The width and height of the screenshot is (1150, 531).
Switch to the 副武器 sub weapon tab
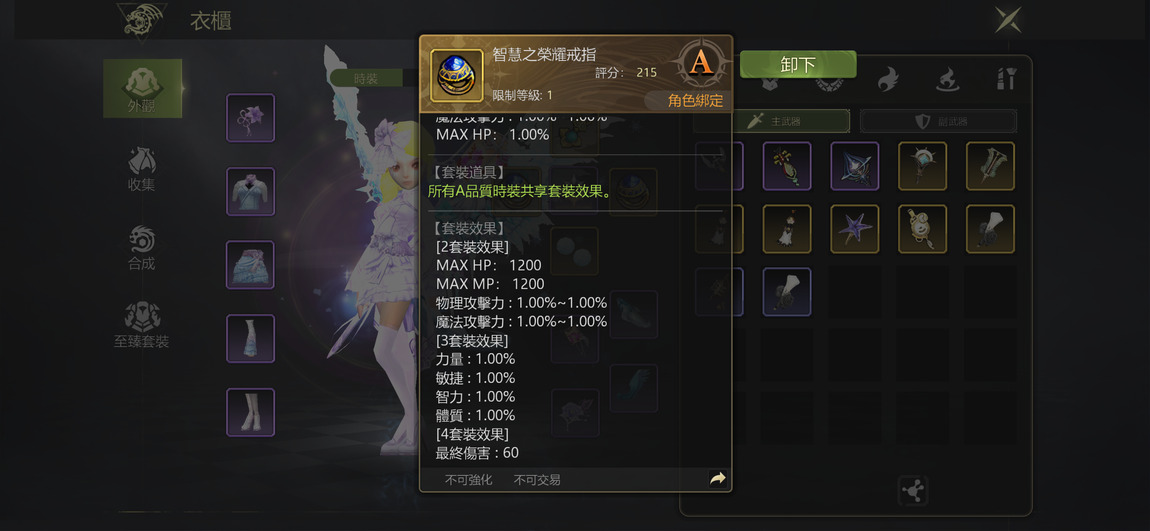pyautogui.click(x=939, y=121)
